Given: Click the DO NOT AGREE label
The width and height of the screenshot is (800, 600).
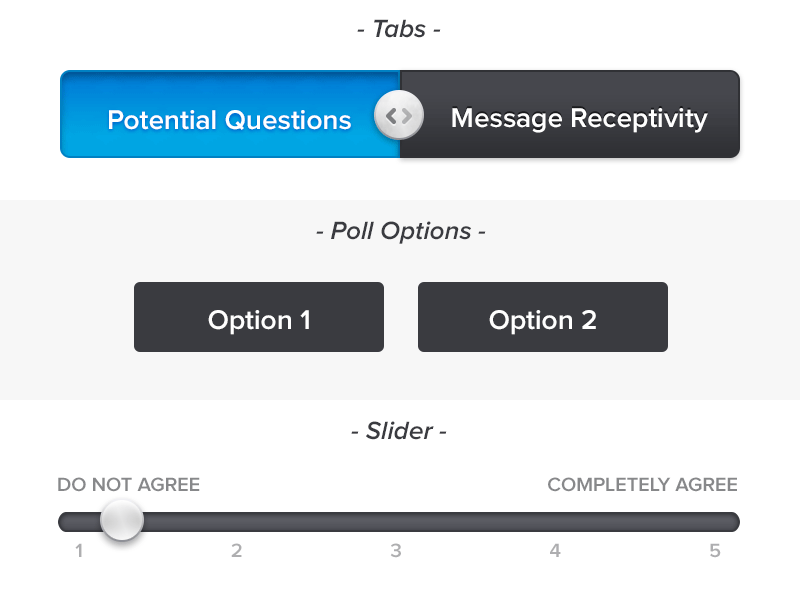Looking at the screenshot, I should click(x=128, y=484).
